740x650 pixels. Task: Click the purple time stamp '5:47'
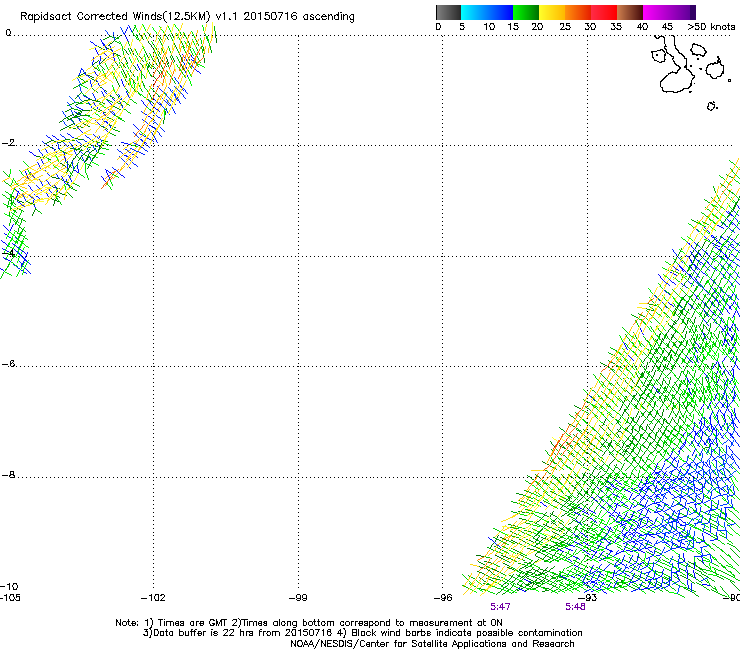point(500,607)
